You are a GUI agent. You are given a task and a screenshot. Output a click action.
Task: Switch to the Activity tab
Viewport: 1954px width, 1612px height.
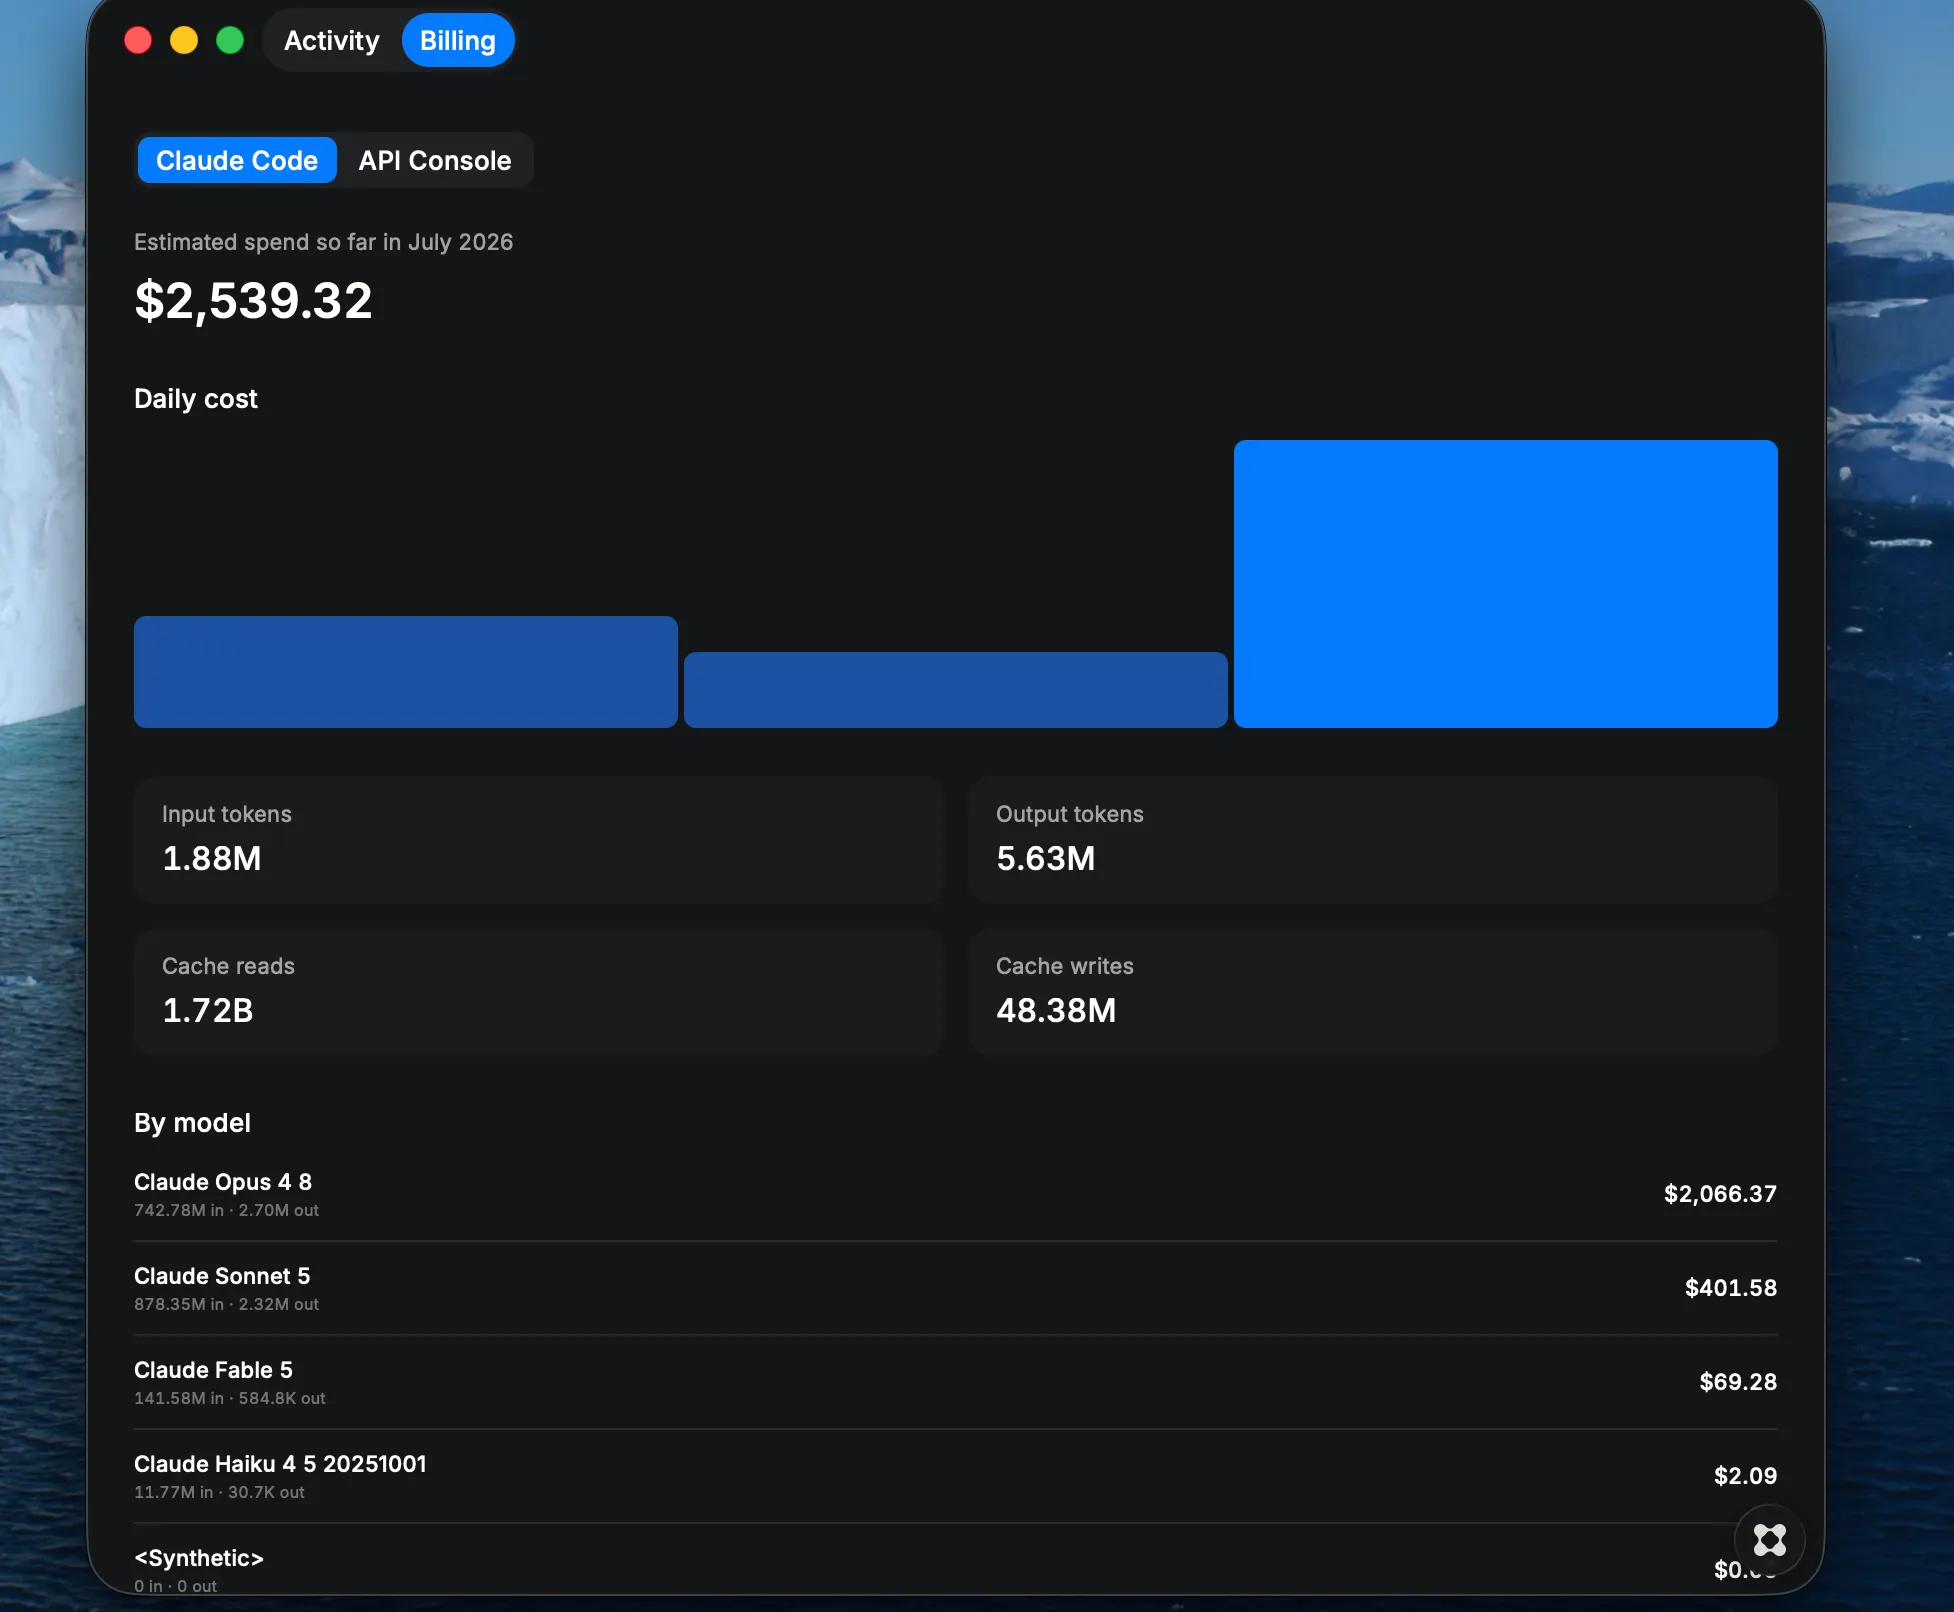point(331,41)
